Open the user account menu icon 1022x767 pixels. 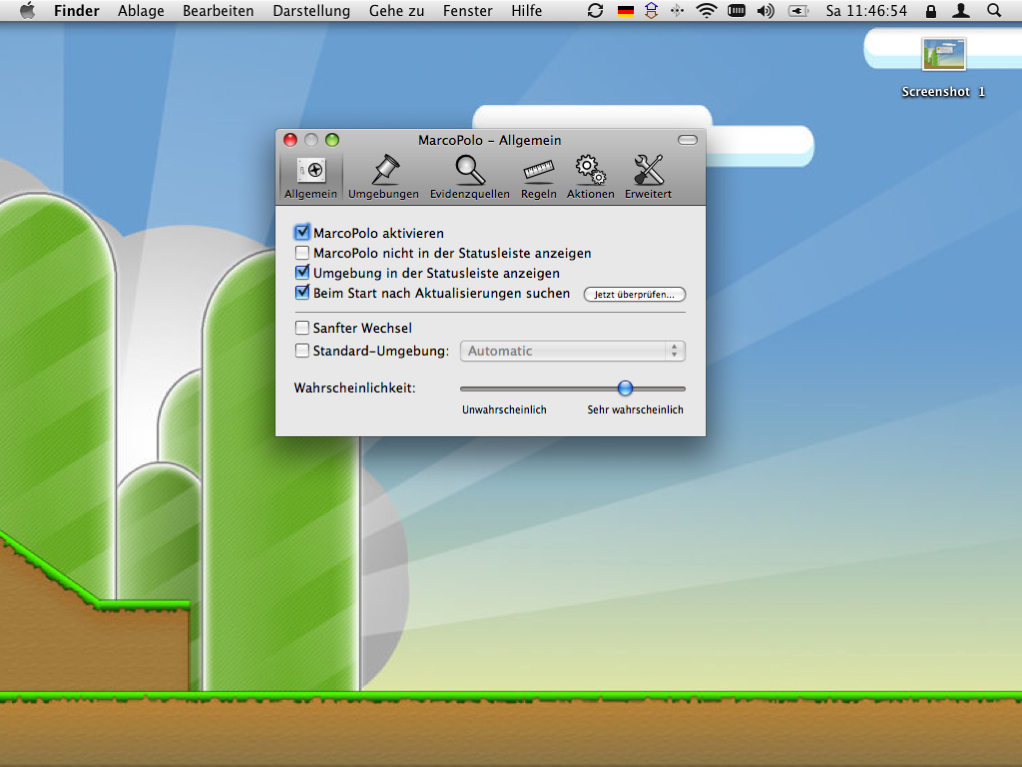tap(961, 10)
